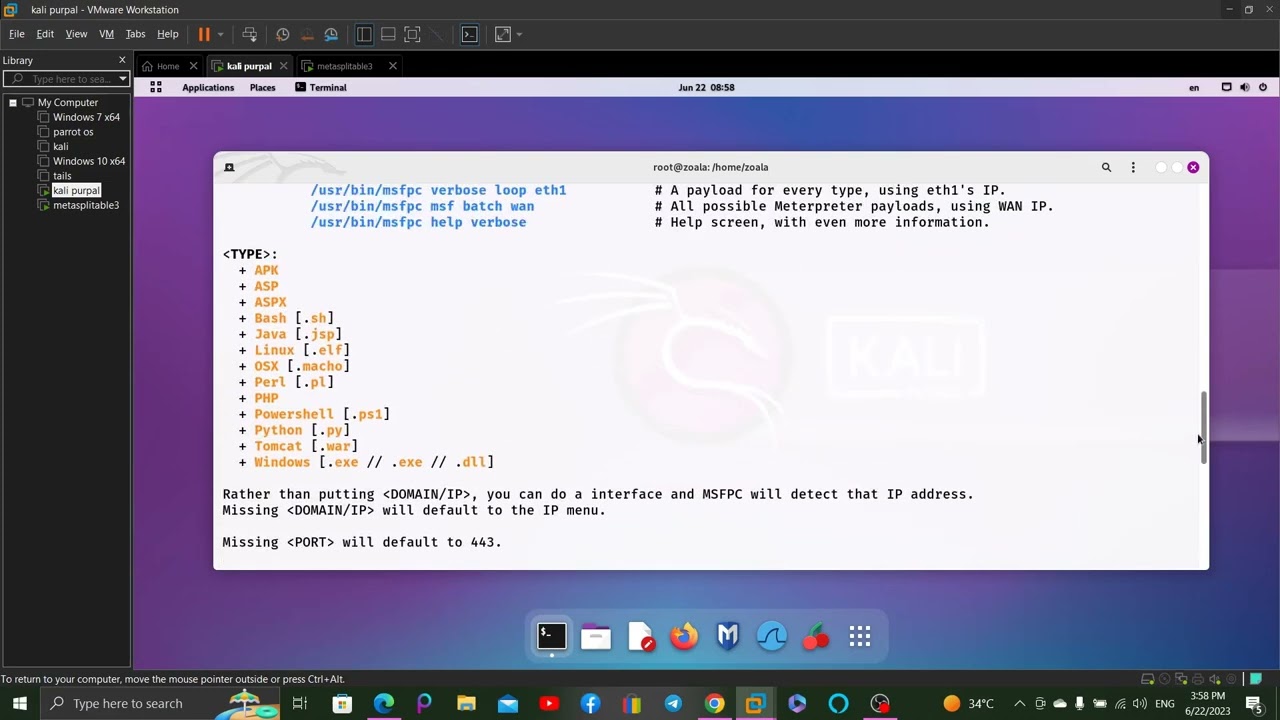Take a snapshot of the VM
Screen dimensions: 1280x720
coord(283,34)
